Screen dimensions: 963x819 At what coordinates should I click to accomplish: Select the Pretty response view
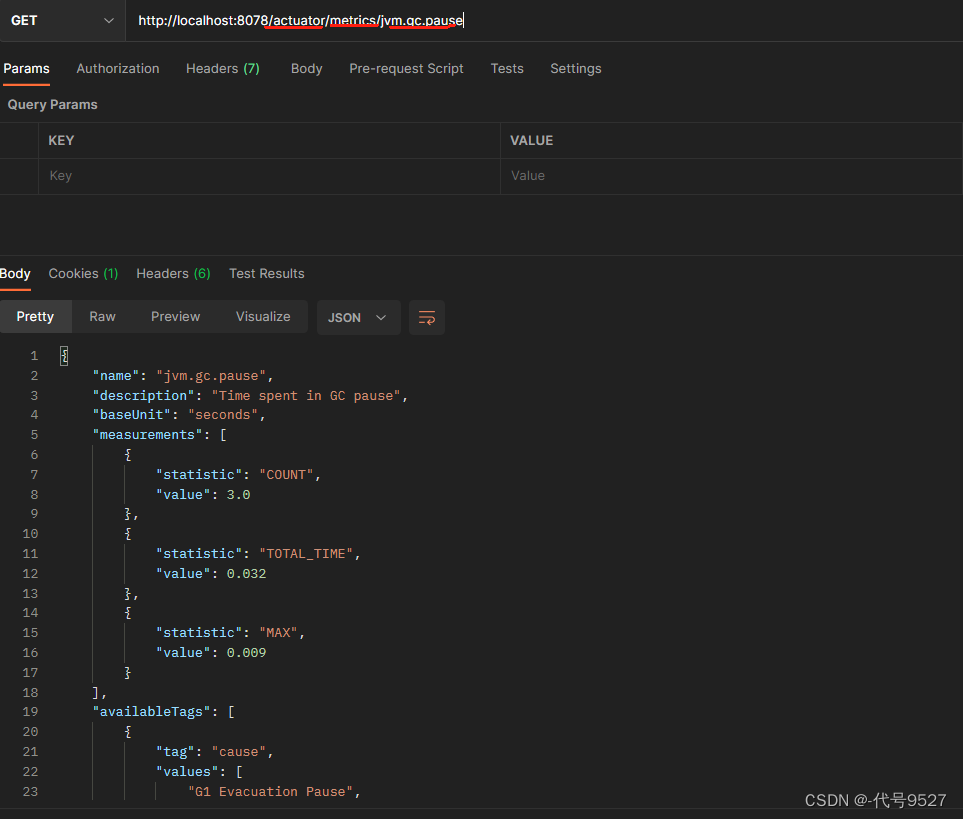35,317
